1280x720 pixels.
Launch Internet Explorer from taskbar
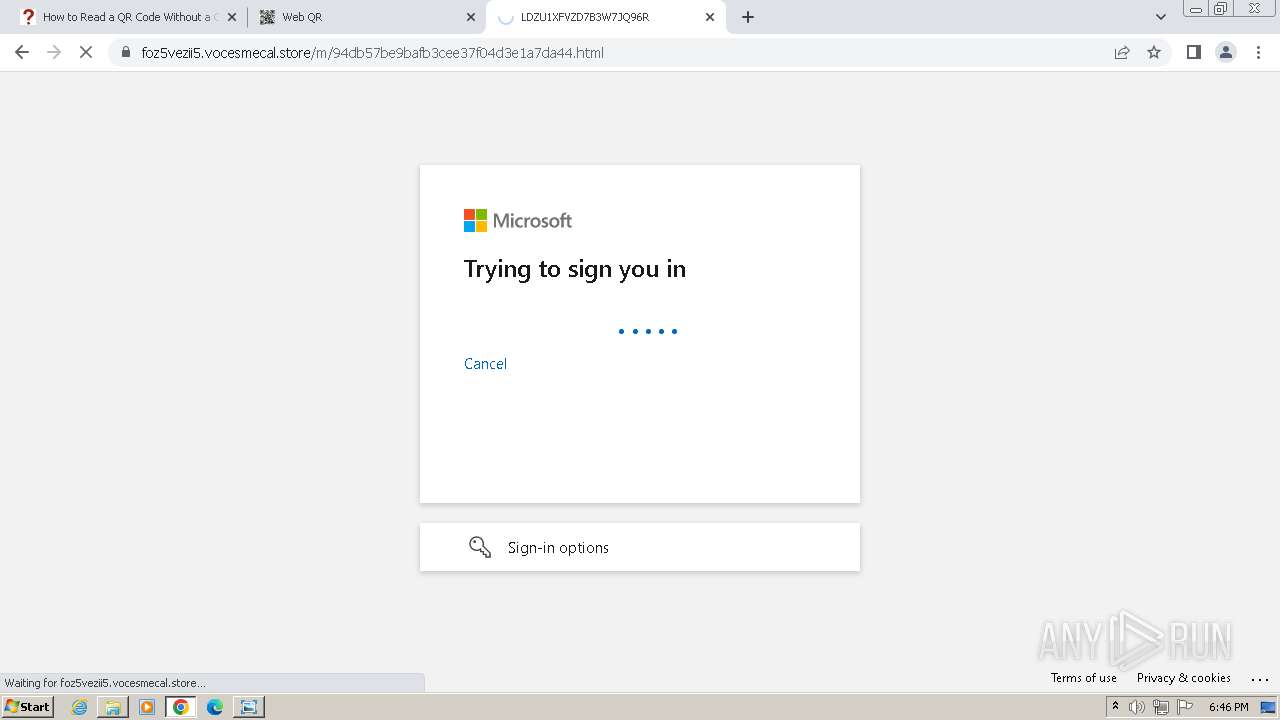point(80,707)
